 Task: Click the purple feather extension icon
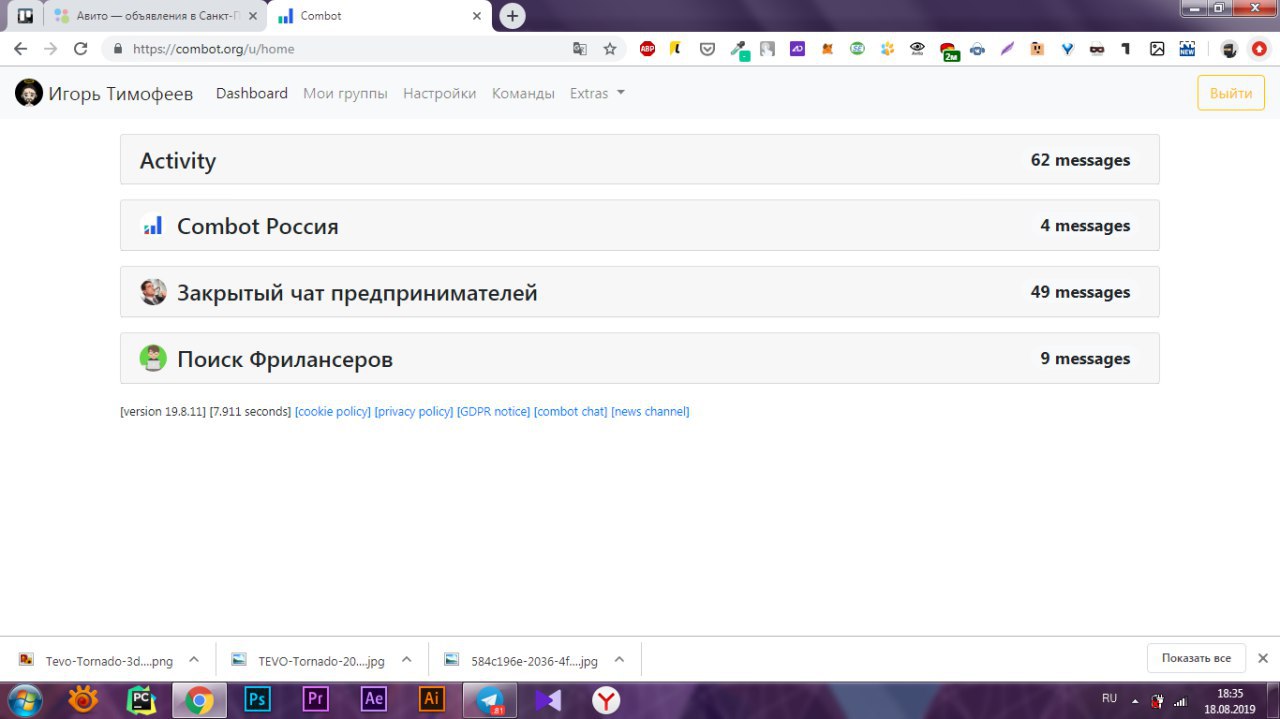pos(1007,48)
